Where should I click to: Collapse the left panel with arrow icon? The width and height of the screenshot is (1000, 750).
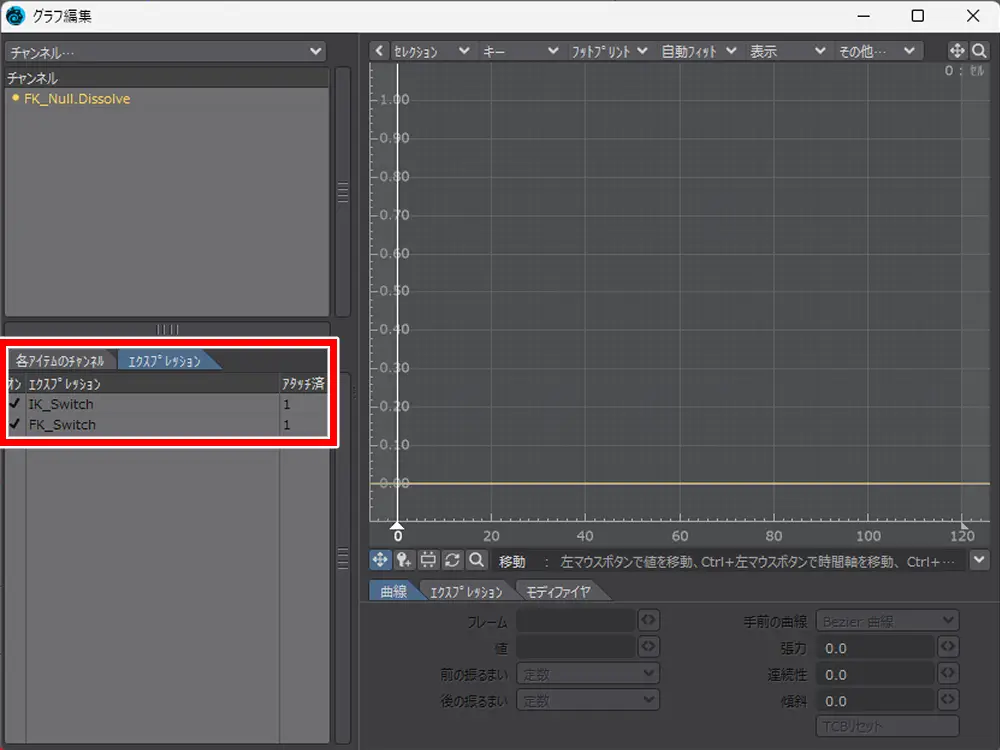pos(379,51)
